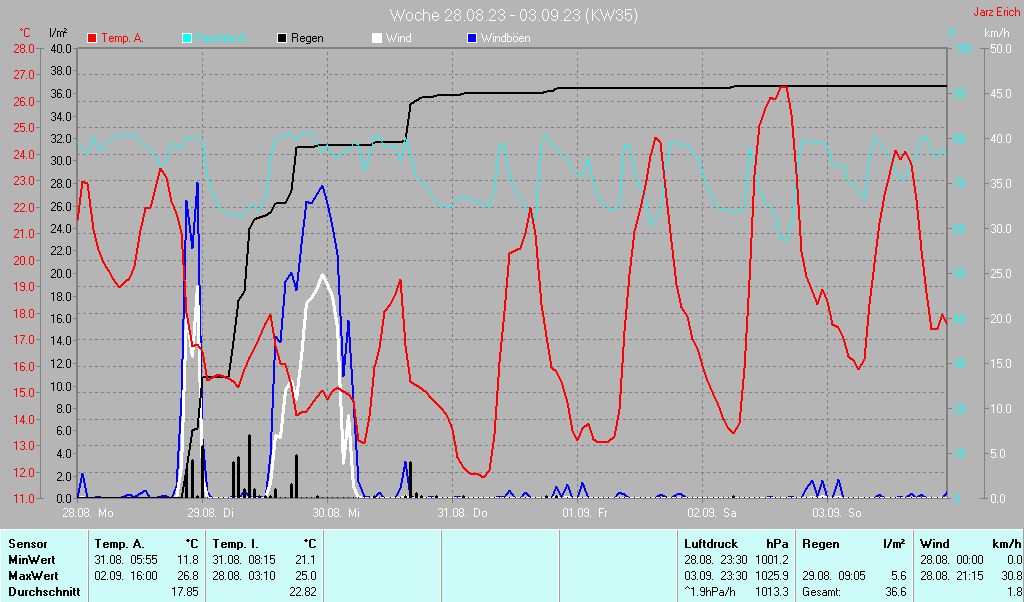Click the Durchschnitt row label

coord(45,592)
